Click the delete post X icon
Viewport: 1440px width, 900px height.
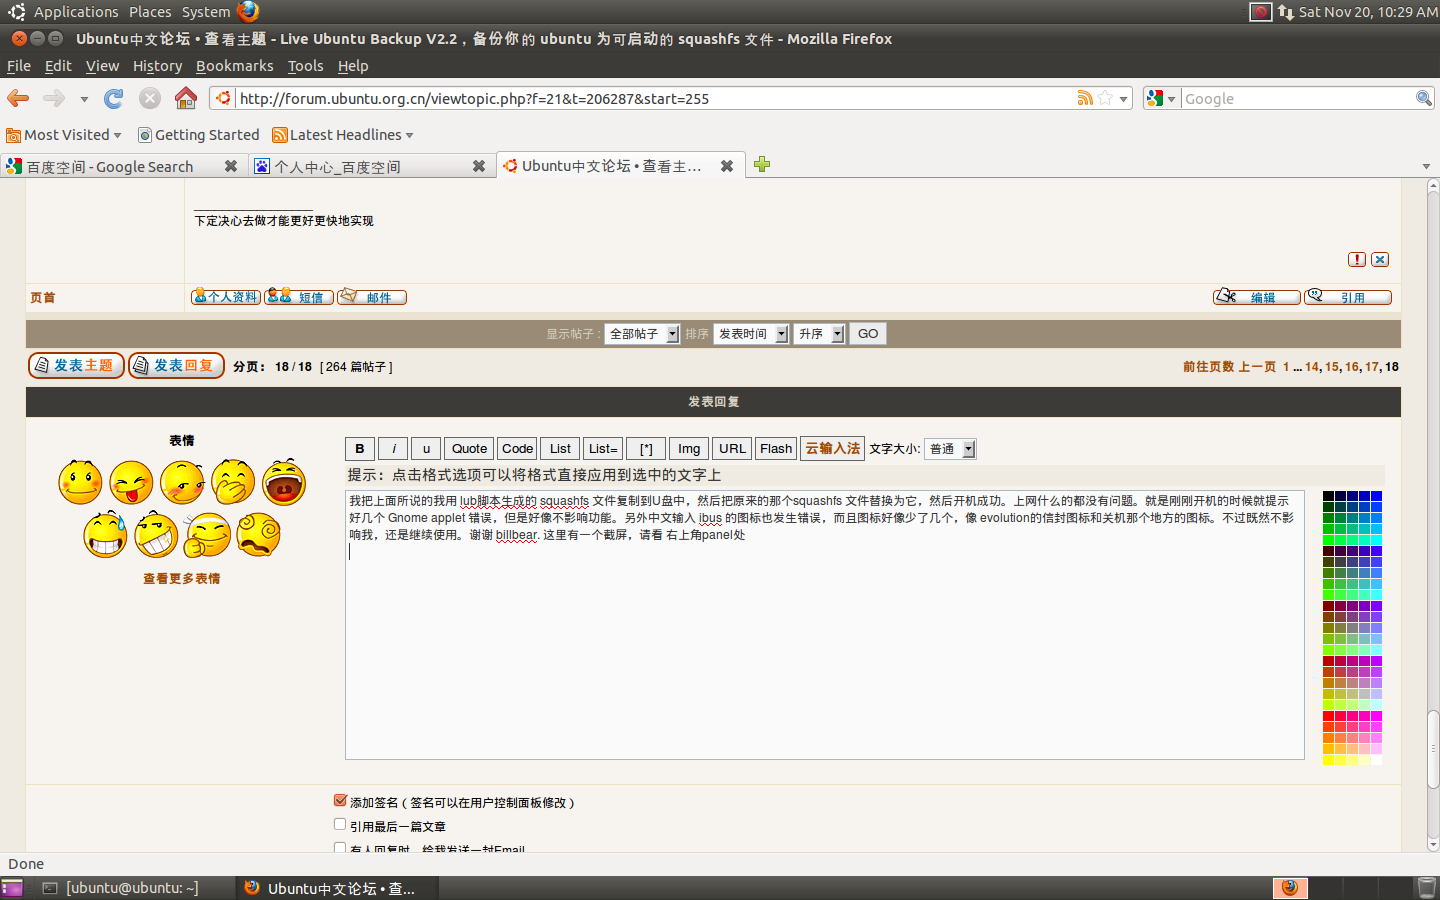pos(1380,259)
